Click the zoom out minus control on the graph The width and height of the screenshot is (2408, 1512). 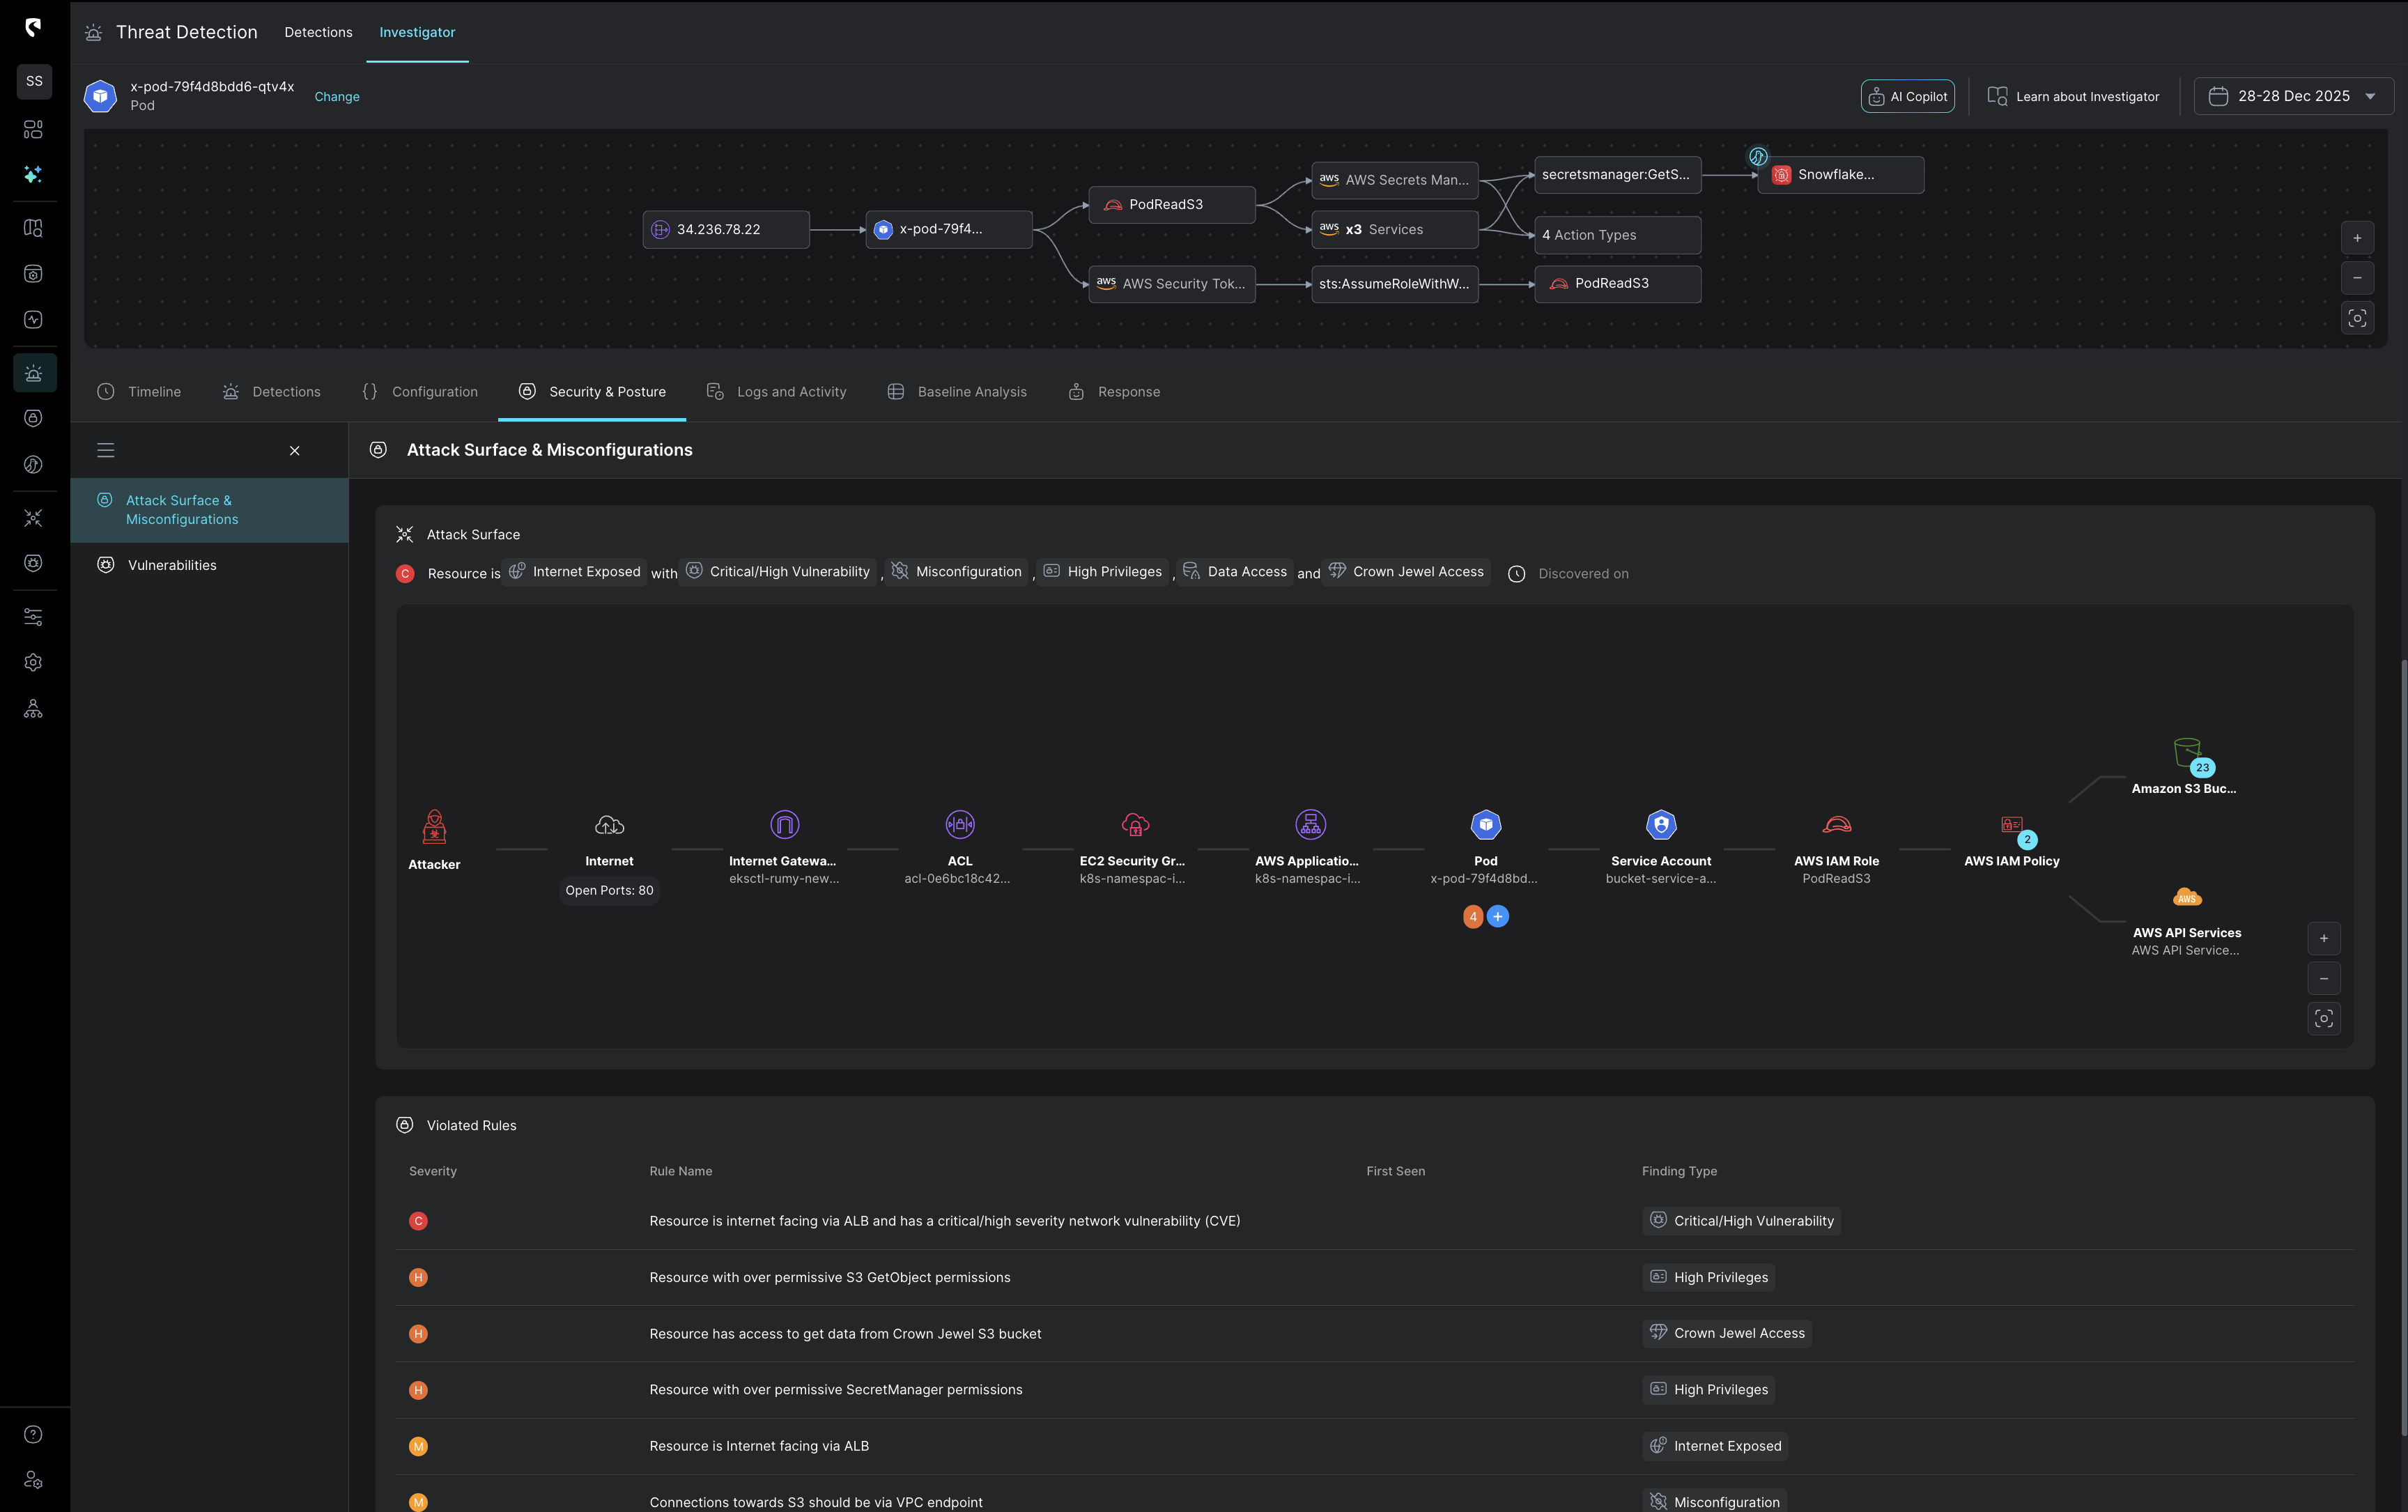(x=2357, y=278)
